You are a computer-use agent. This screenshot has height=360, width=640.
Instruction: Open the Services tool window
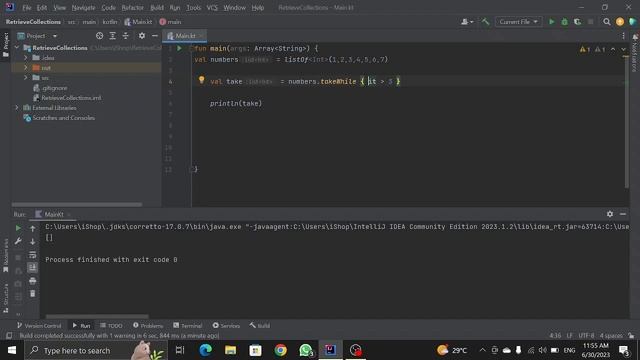click(226, 326)
